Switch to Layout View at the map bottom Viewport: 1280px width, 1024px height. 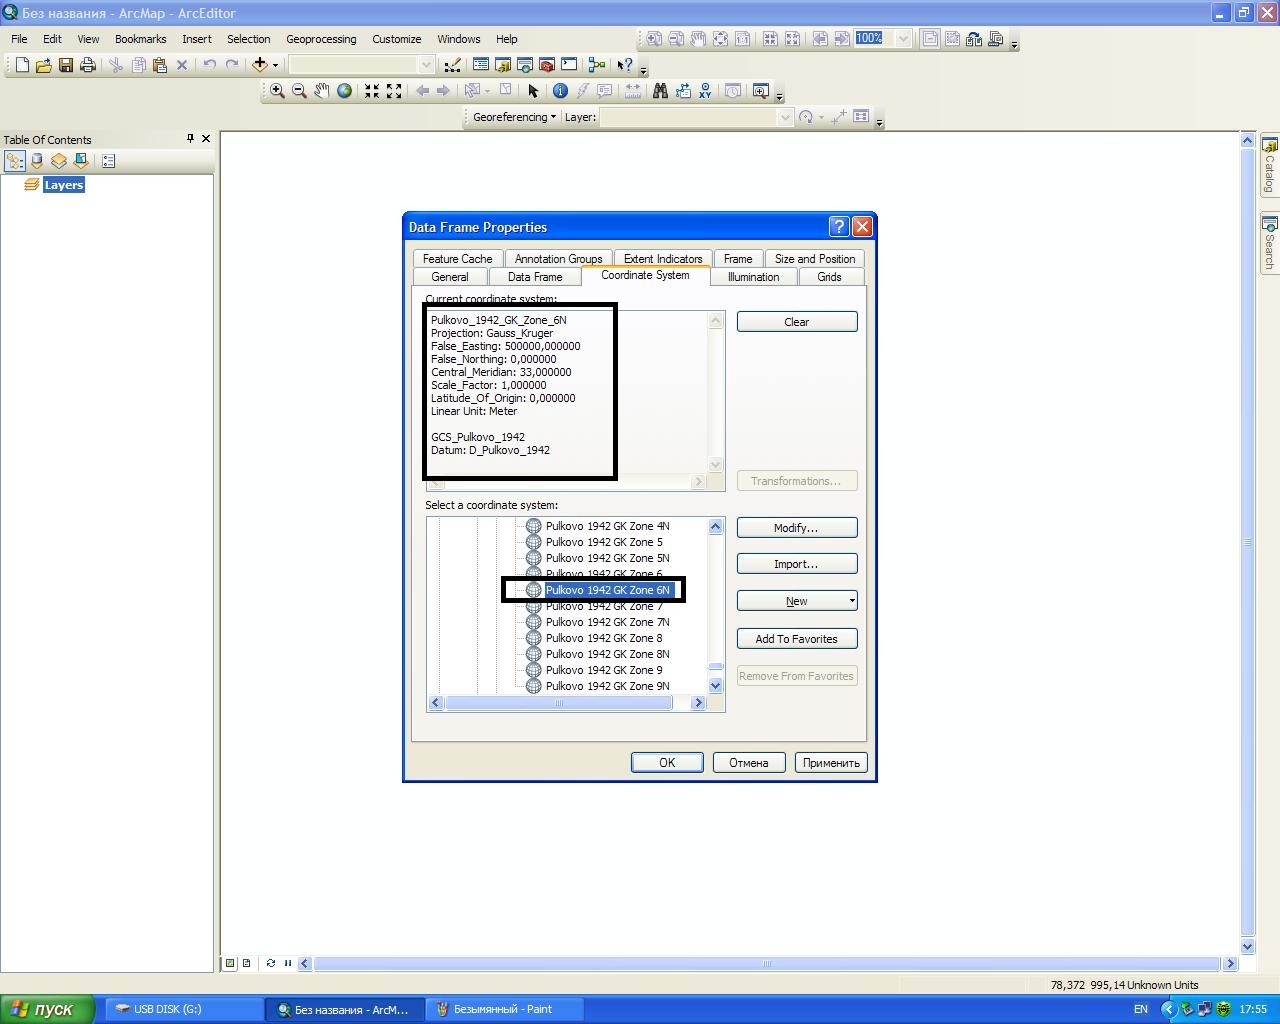coord(247,964)
